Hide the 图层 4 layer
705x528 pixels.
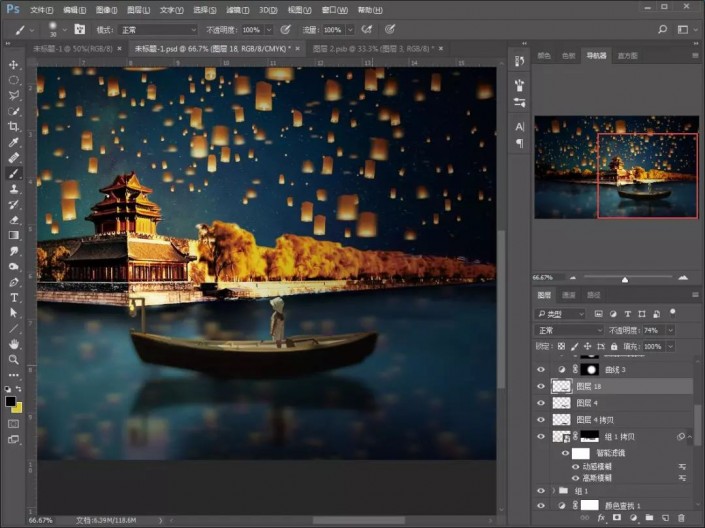click(x=541, y=403)
